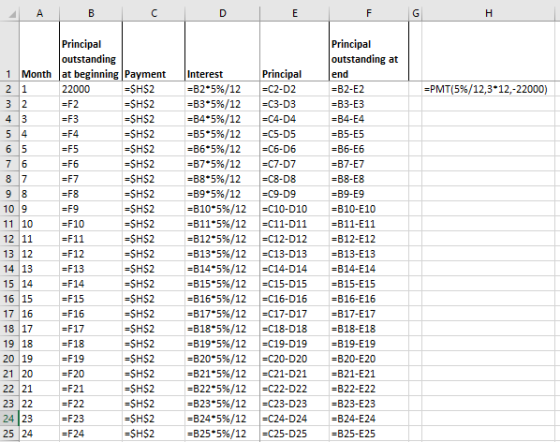Screen dimensions: 560x442
Task: Select row 2 header
Action: [10, 89]
